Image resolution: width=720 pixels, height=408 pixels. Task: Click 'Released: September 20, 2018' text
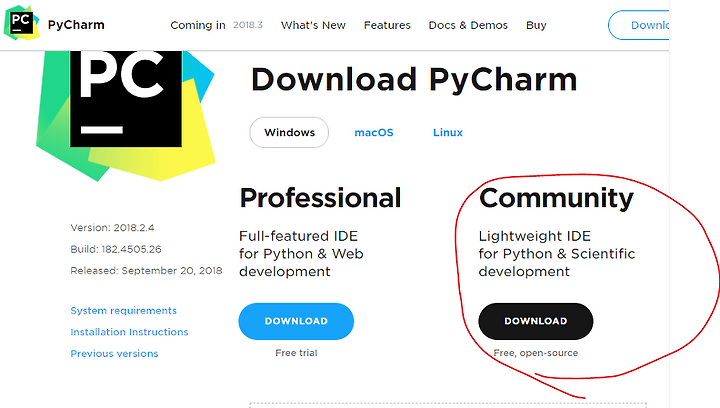[x=146, y=271]
